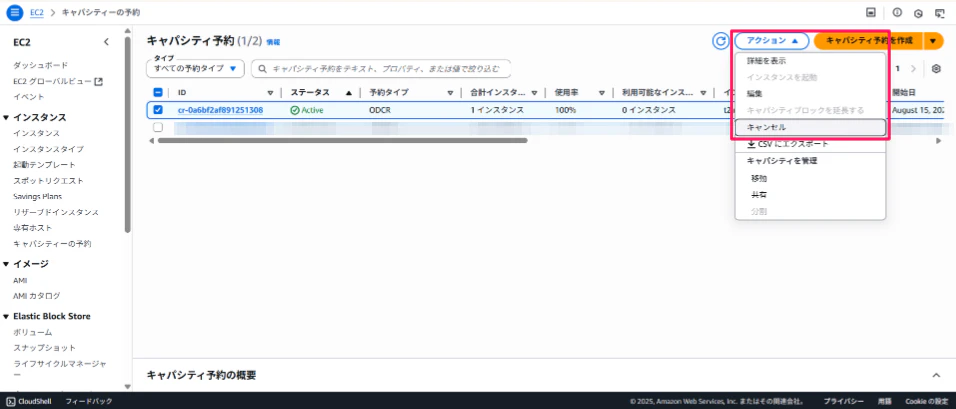The width and height of the screenshot is (956, 409).
Task: Open dropdown arrow beside キャパシティ予約を作成
Action: pos(933,41)
